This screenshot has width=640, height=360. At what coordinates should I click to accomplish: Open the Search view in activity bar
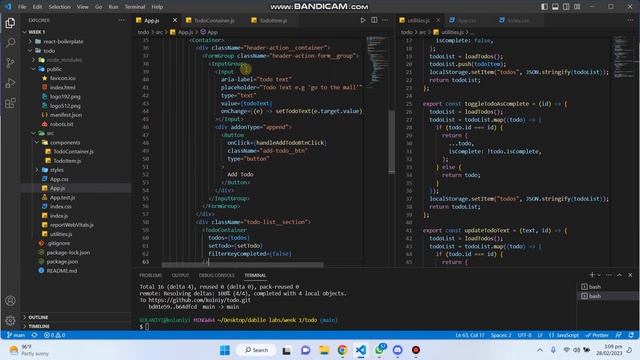(10, 42)
